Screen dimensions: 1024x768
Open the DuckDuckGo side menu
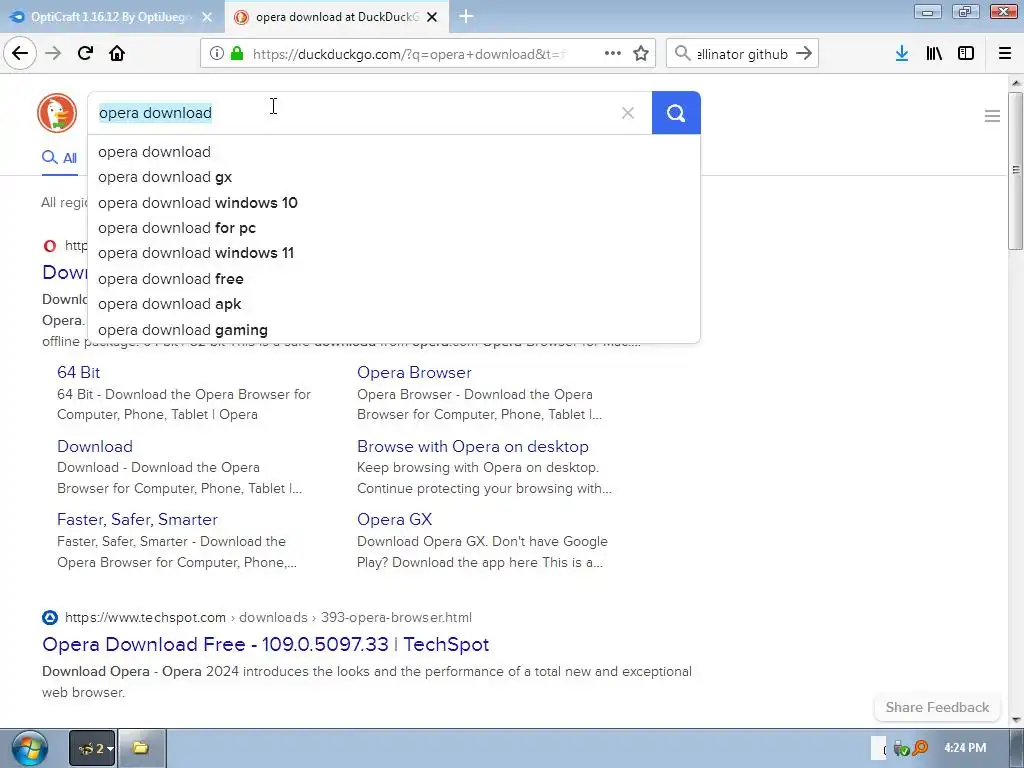point(992,116)
